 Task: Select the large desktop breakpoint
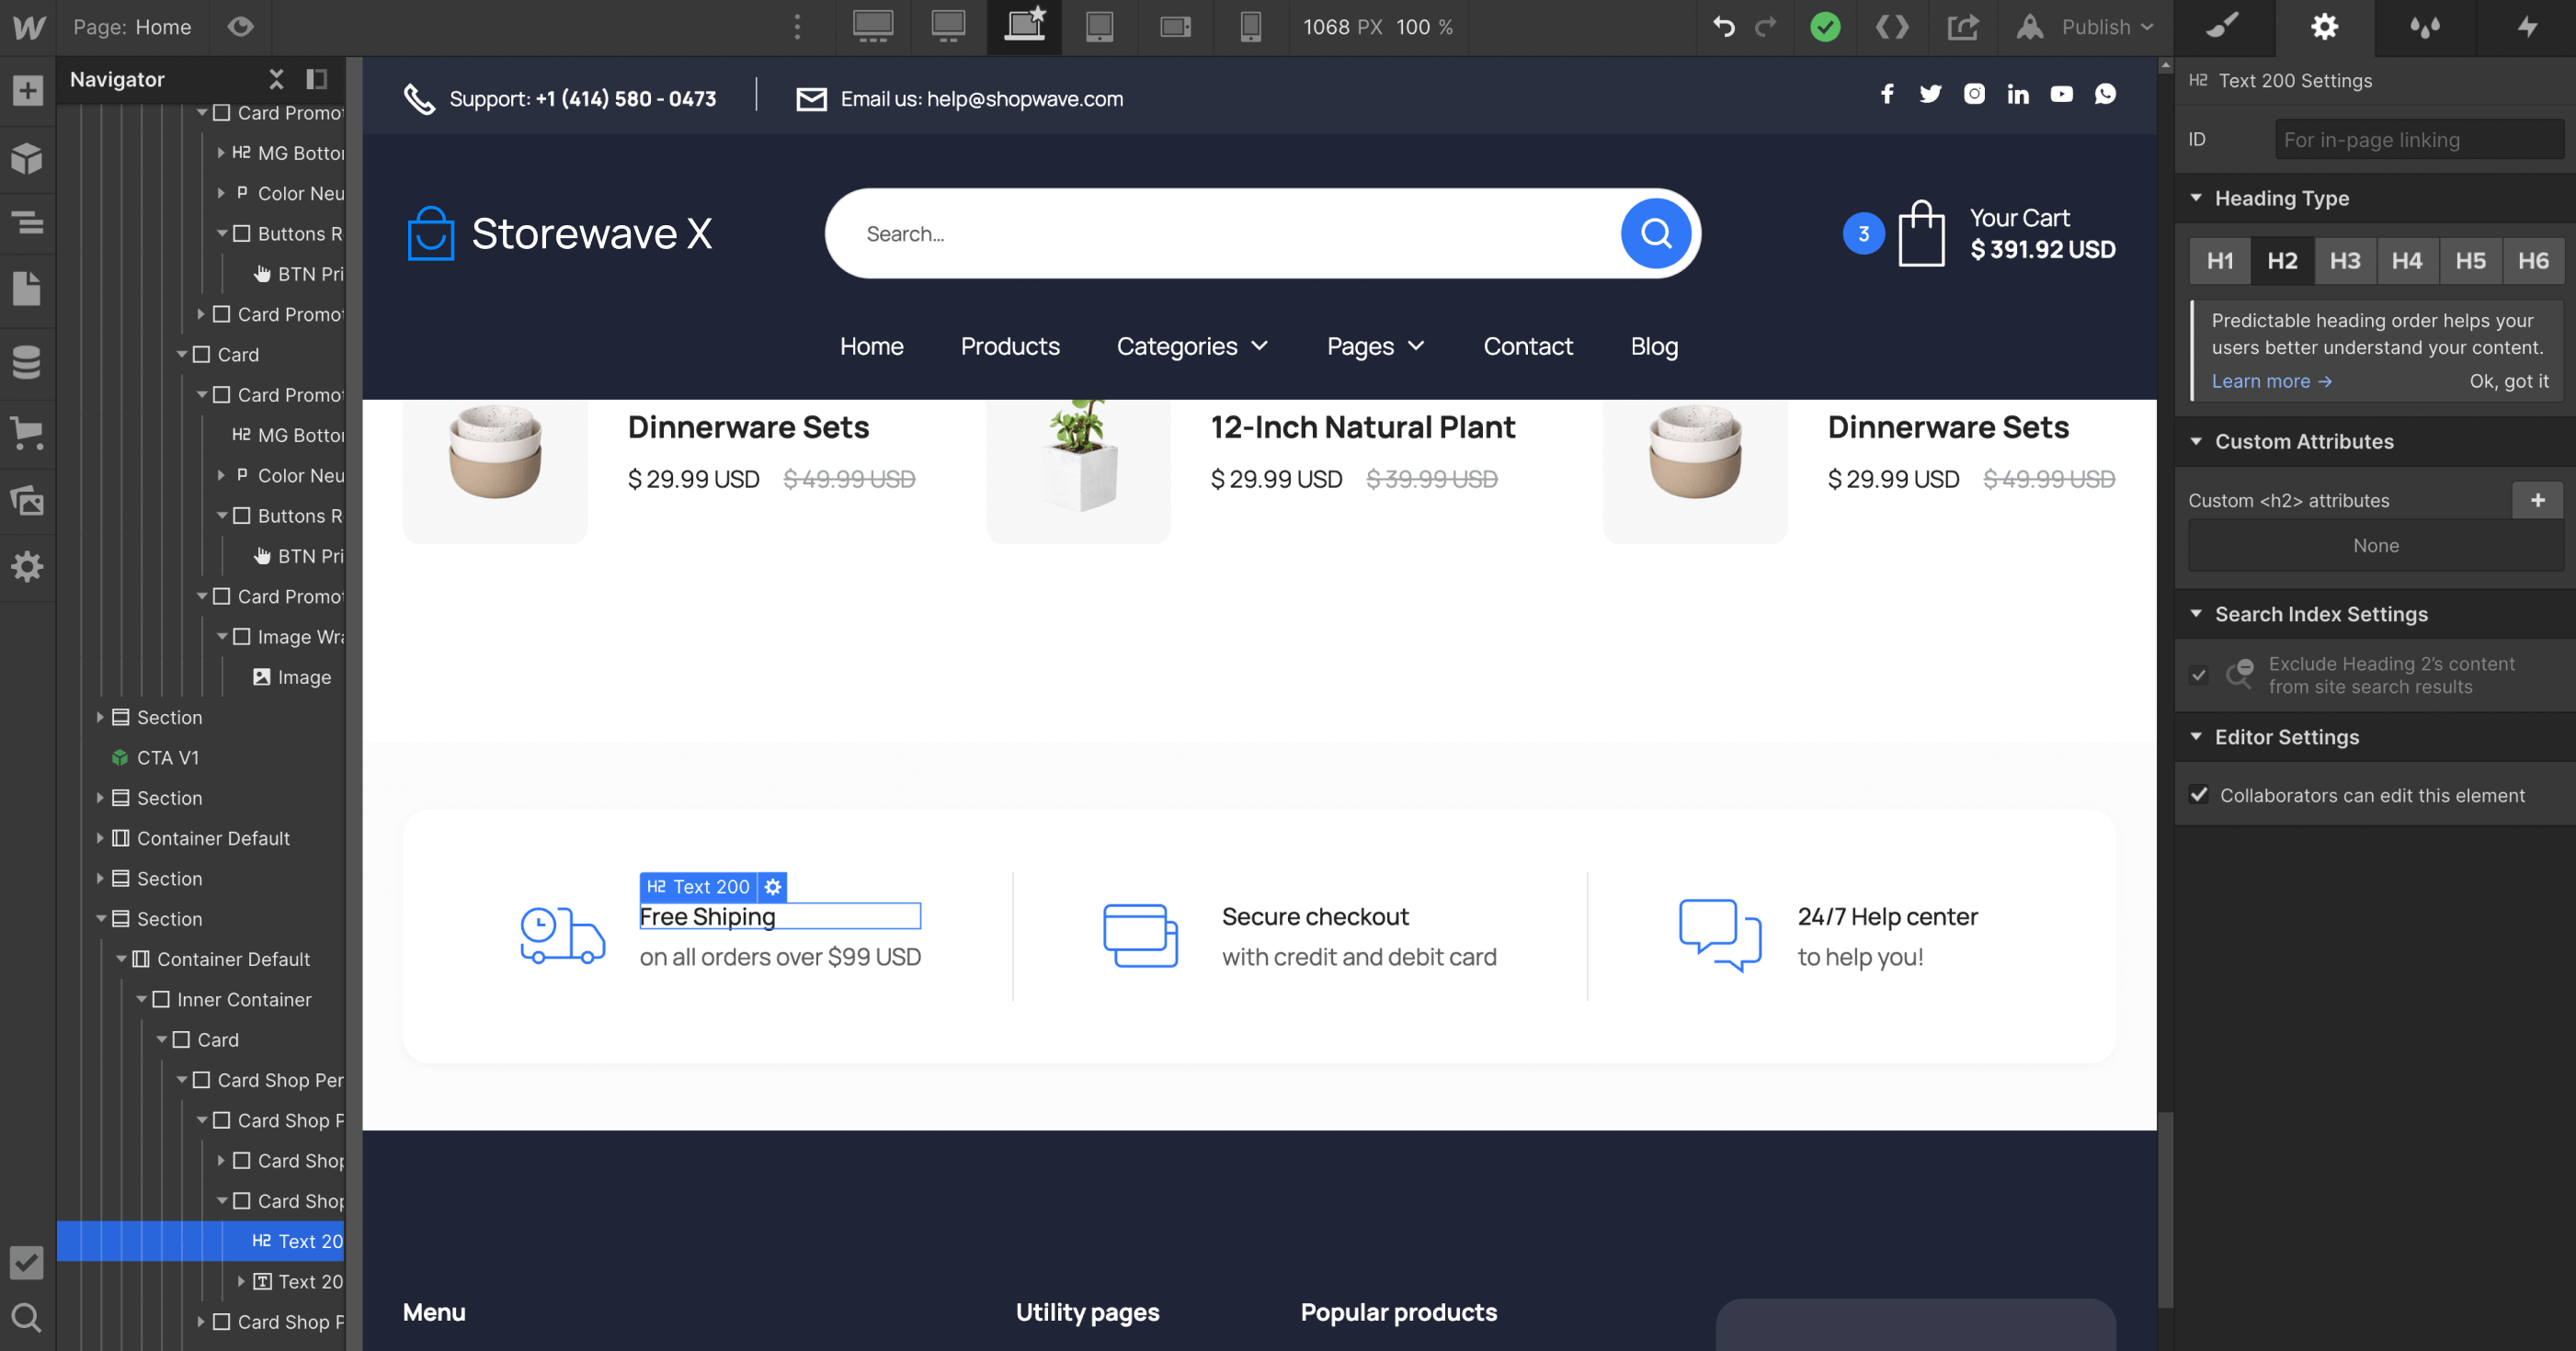(873, 27)
